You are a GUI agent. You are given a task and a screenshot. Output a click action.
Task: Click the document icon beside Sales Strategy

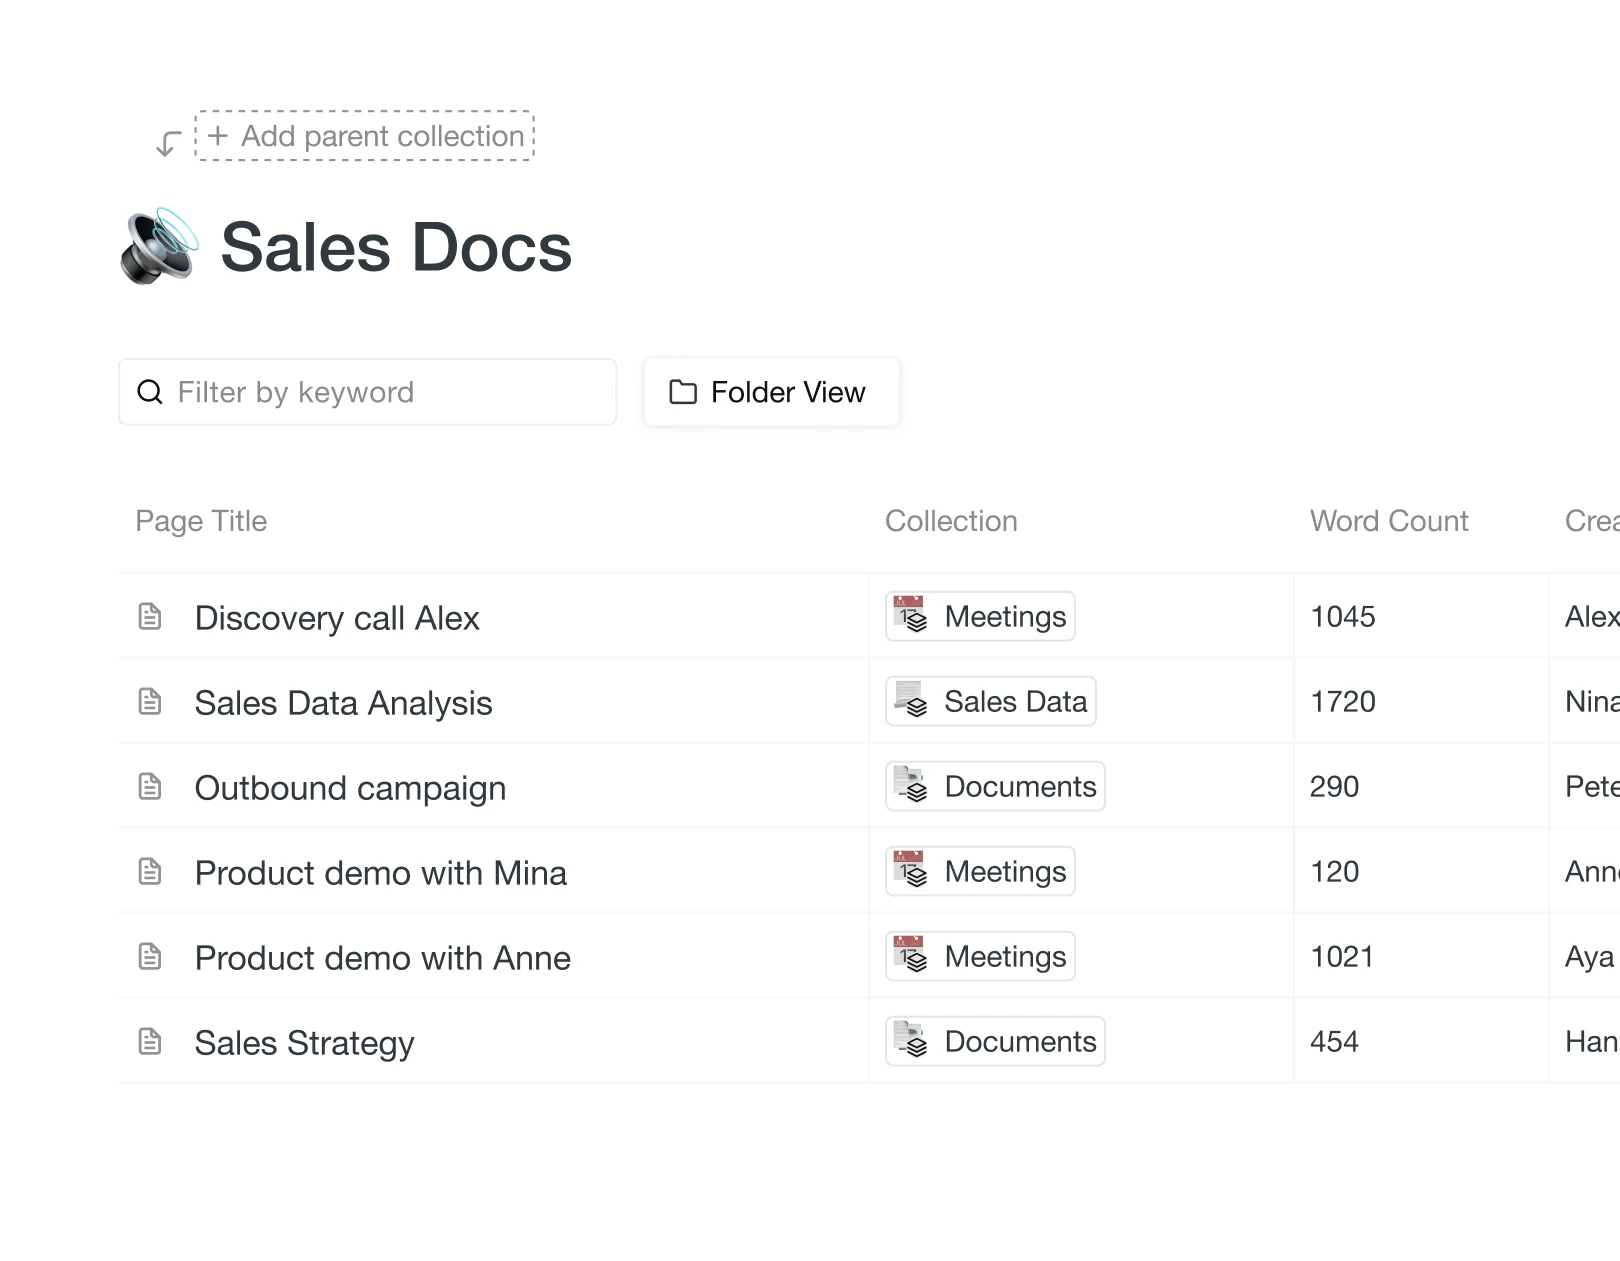click(151, 1042)
